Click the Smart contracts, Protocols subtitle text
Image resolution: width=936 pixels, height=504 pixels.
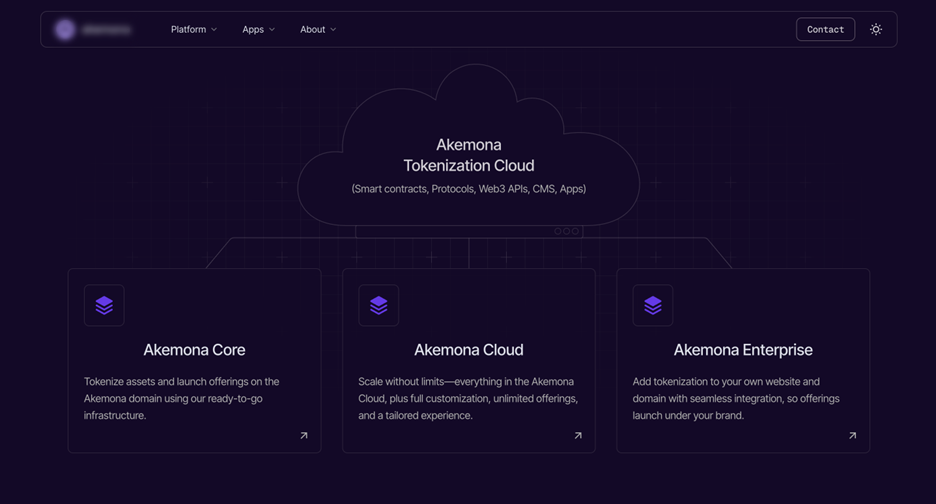pos(468,189)
